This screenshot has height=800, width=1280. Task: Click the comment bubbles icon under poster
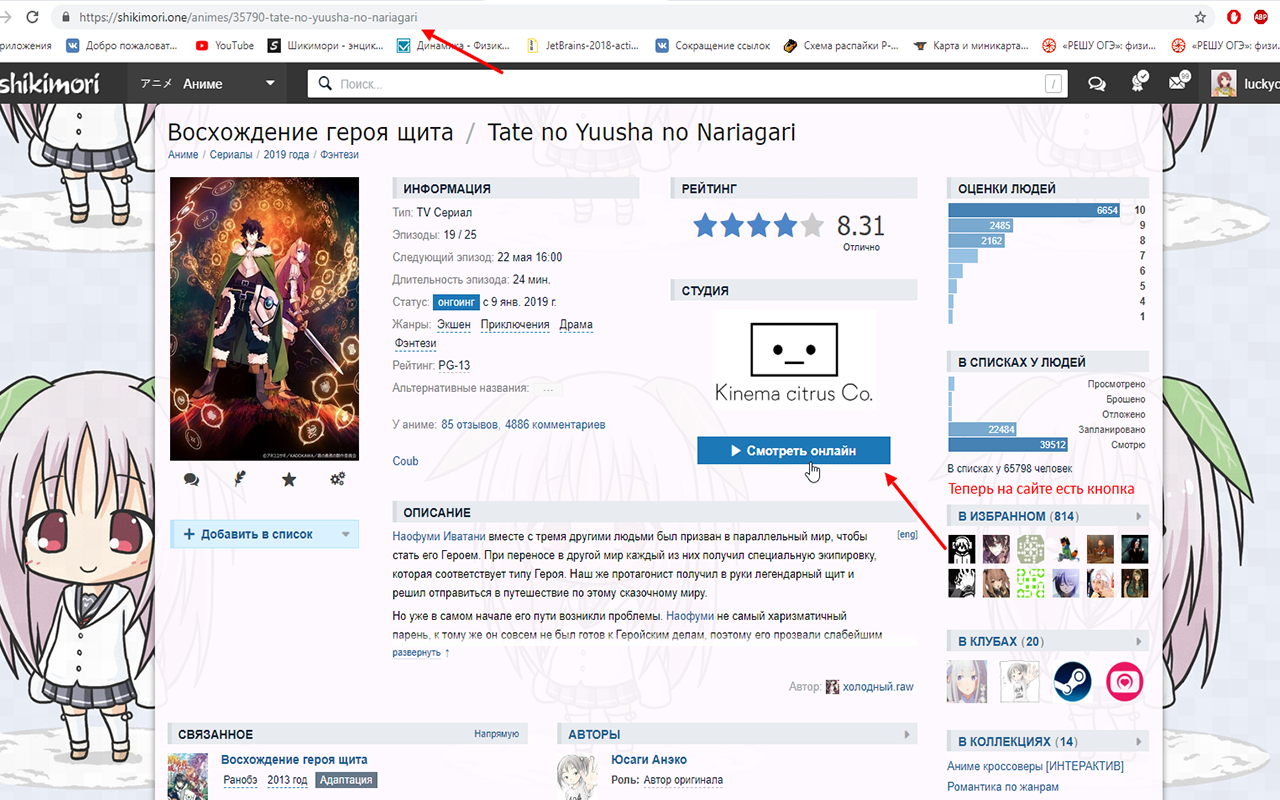[191, 480]
